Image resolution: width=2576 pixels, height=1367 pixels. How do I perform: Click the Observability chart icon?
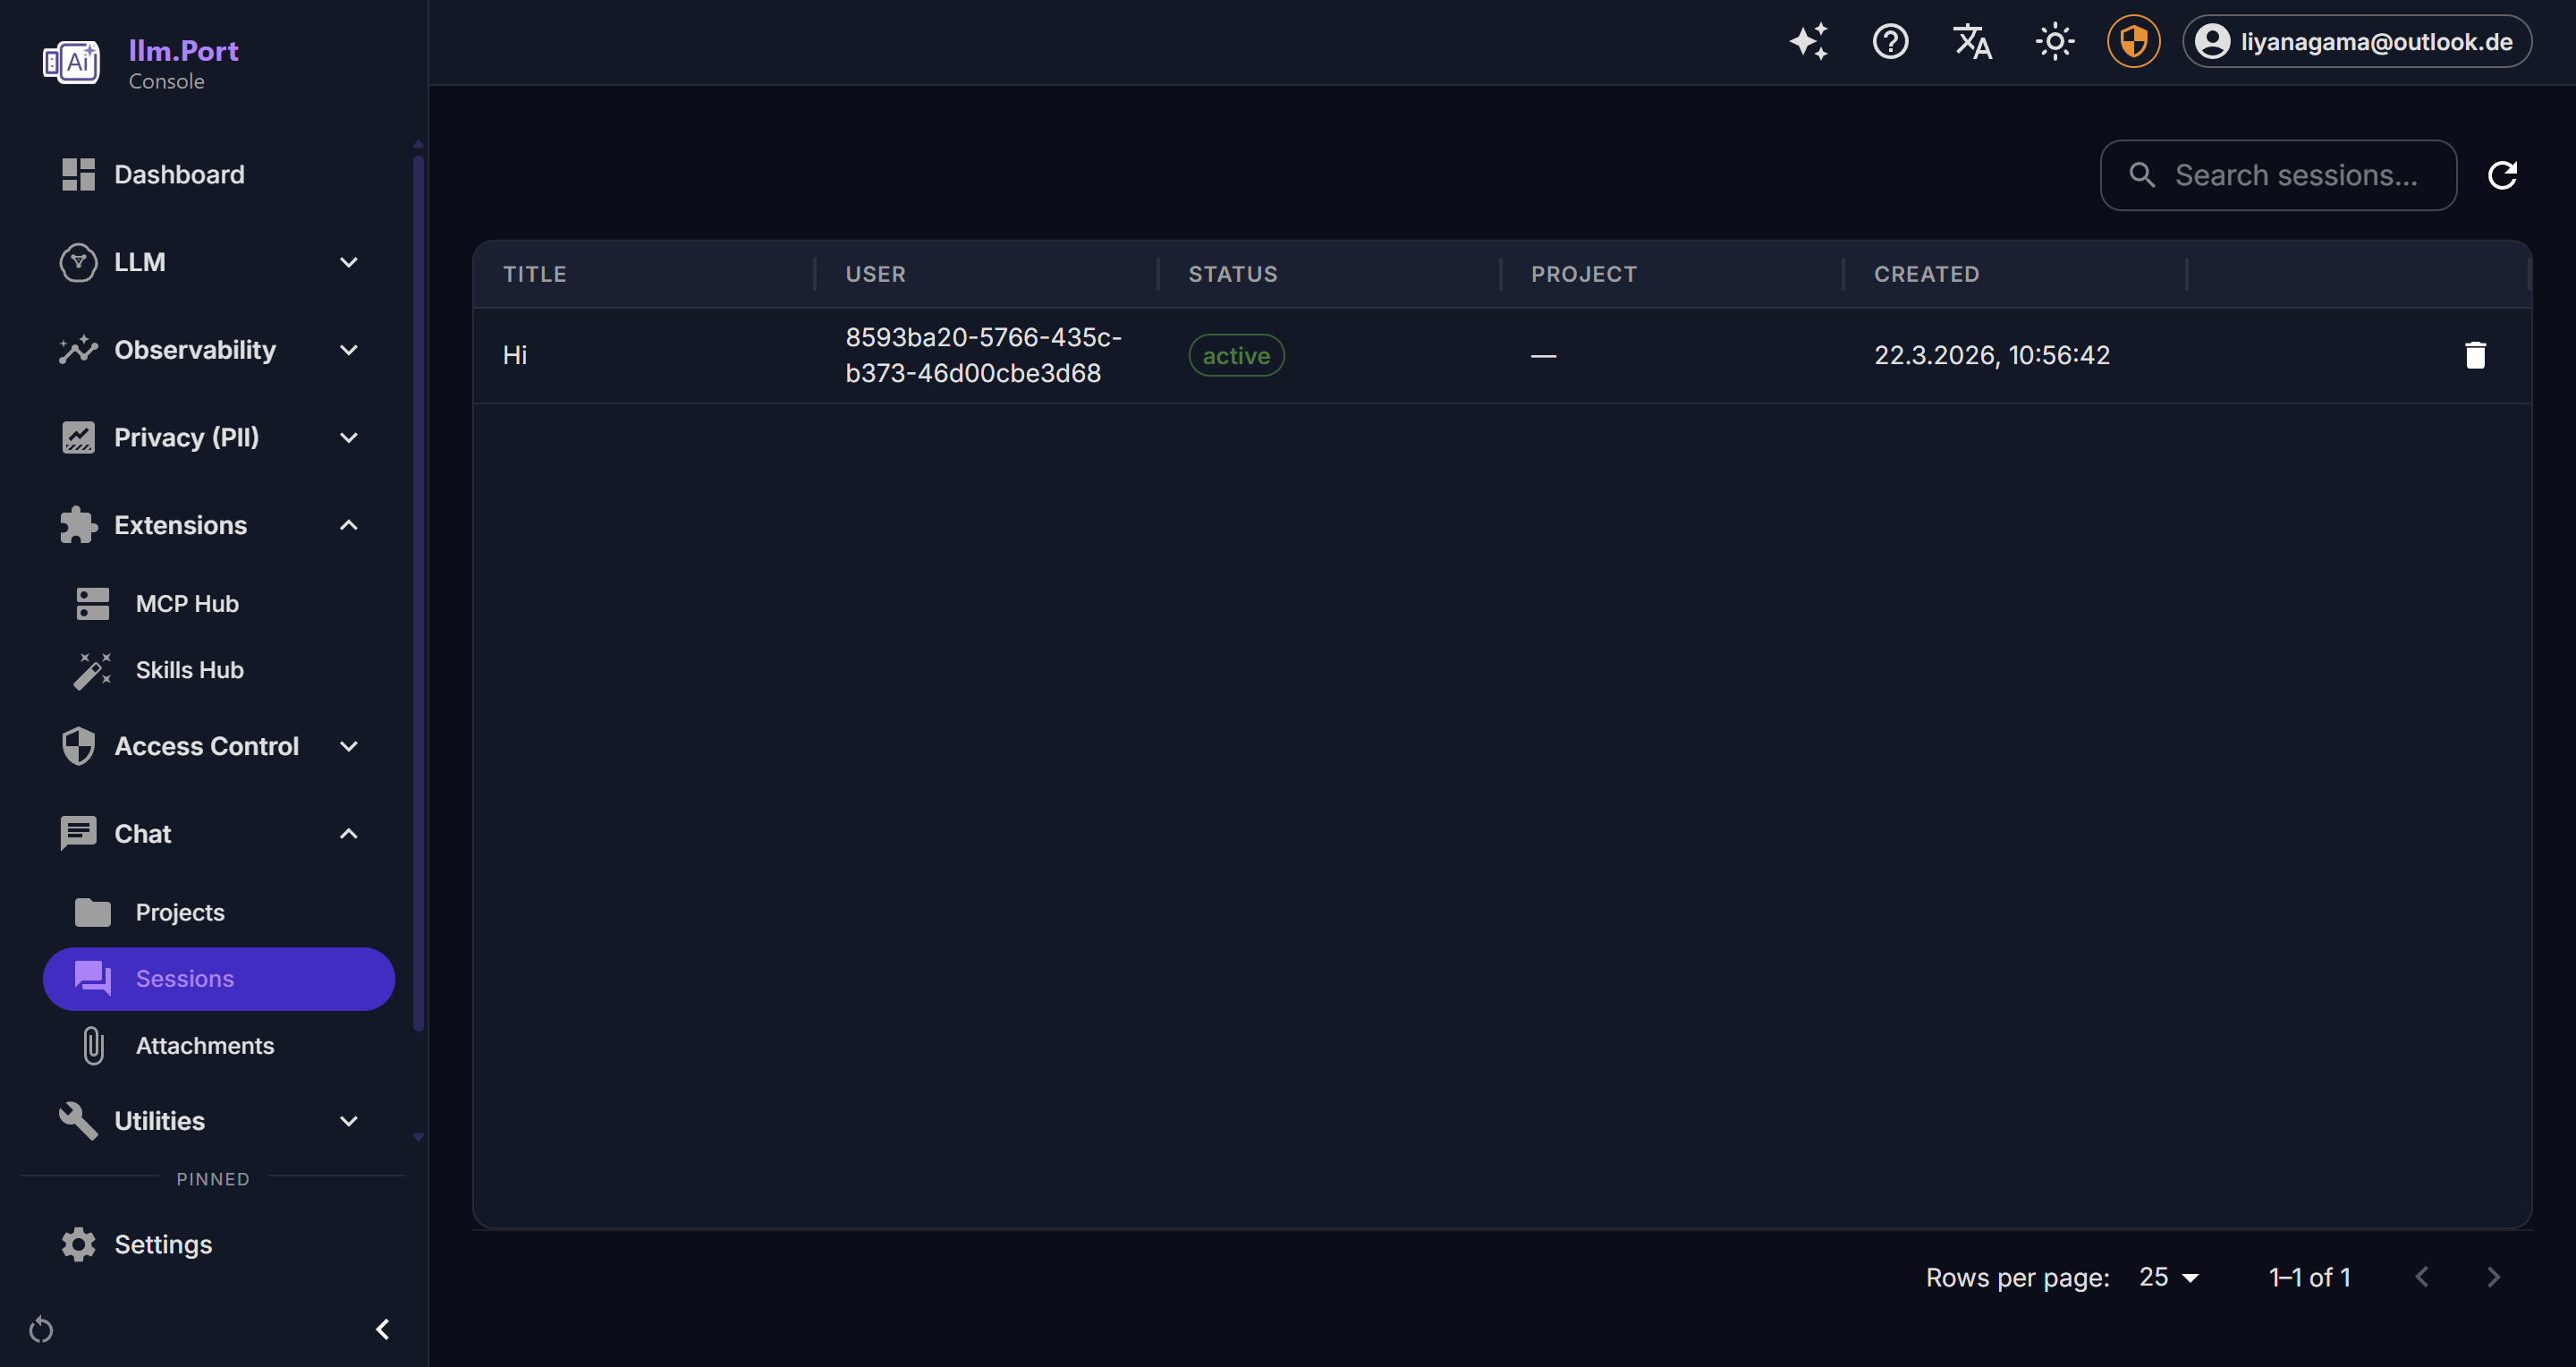pos(78,350)
